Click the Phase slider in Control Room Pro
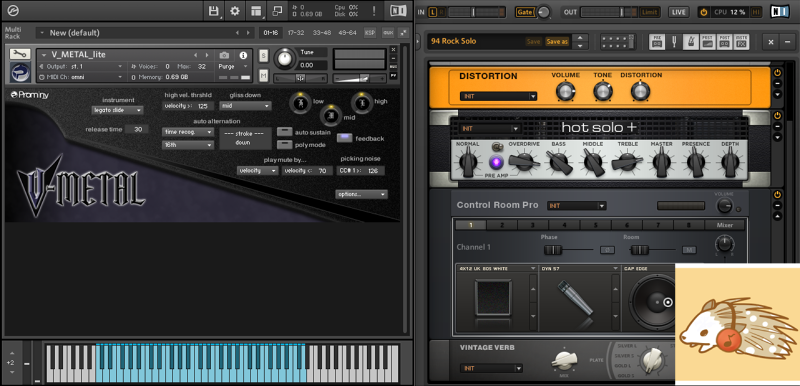The height and width of the screenshot is (386, 800). point(552,250)
